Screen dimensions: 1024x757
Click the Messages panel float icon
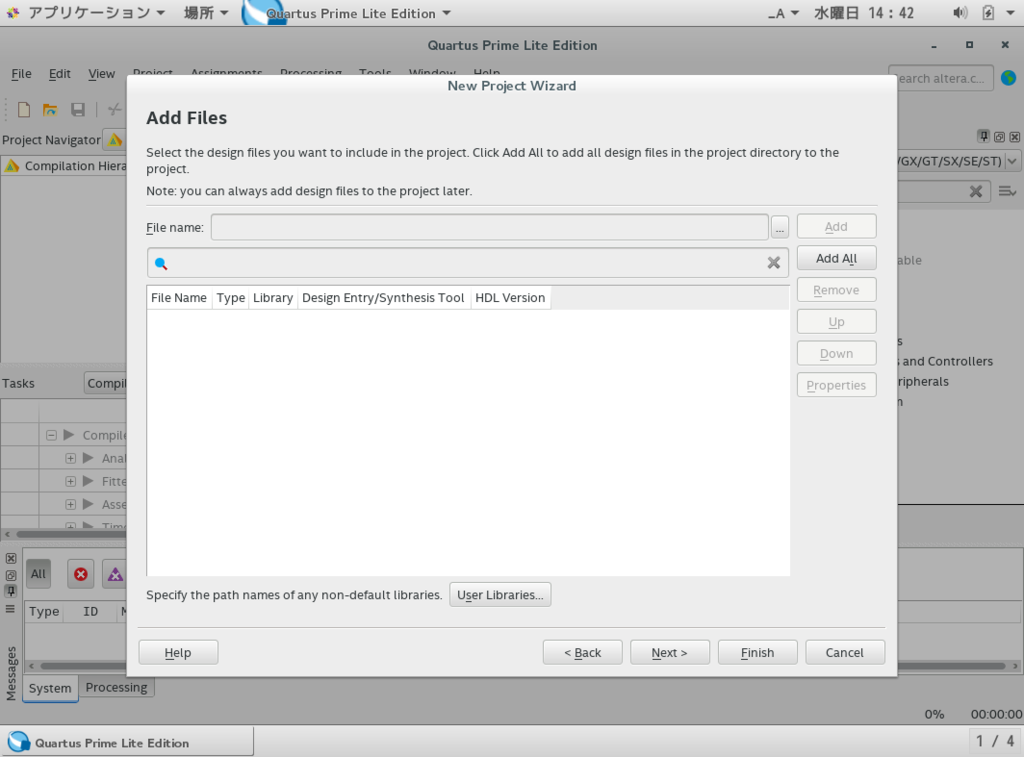click(10, 575)
